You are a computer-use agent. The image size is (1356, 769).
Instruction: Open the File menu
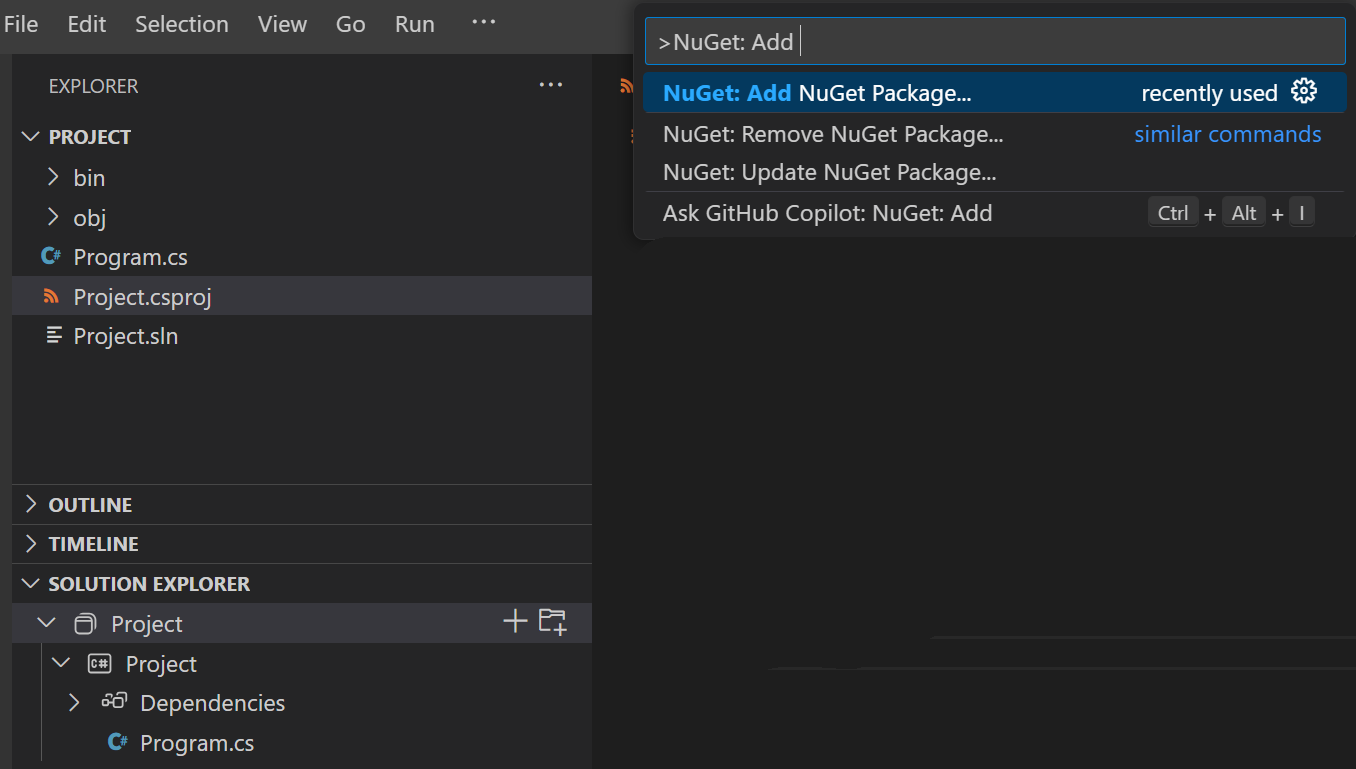(20, 24)
